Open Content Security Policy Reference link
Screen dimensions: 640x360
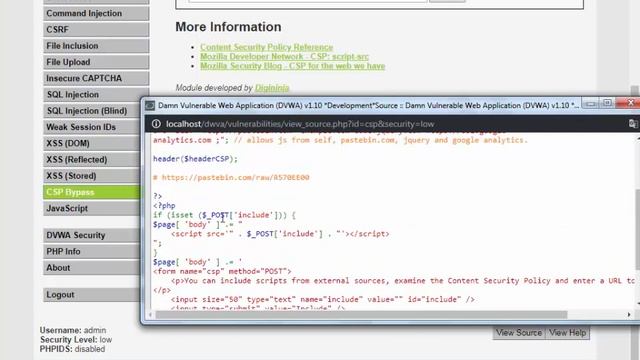coord(267,47)
